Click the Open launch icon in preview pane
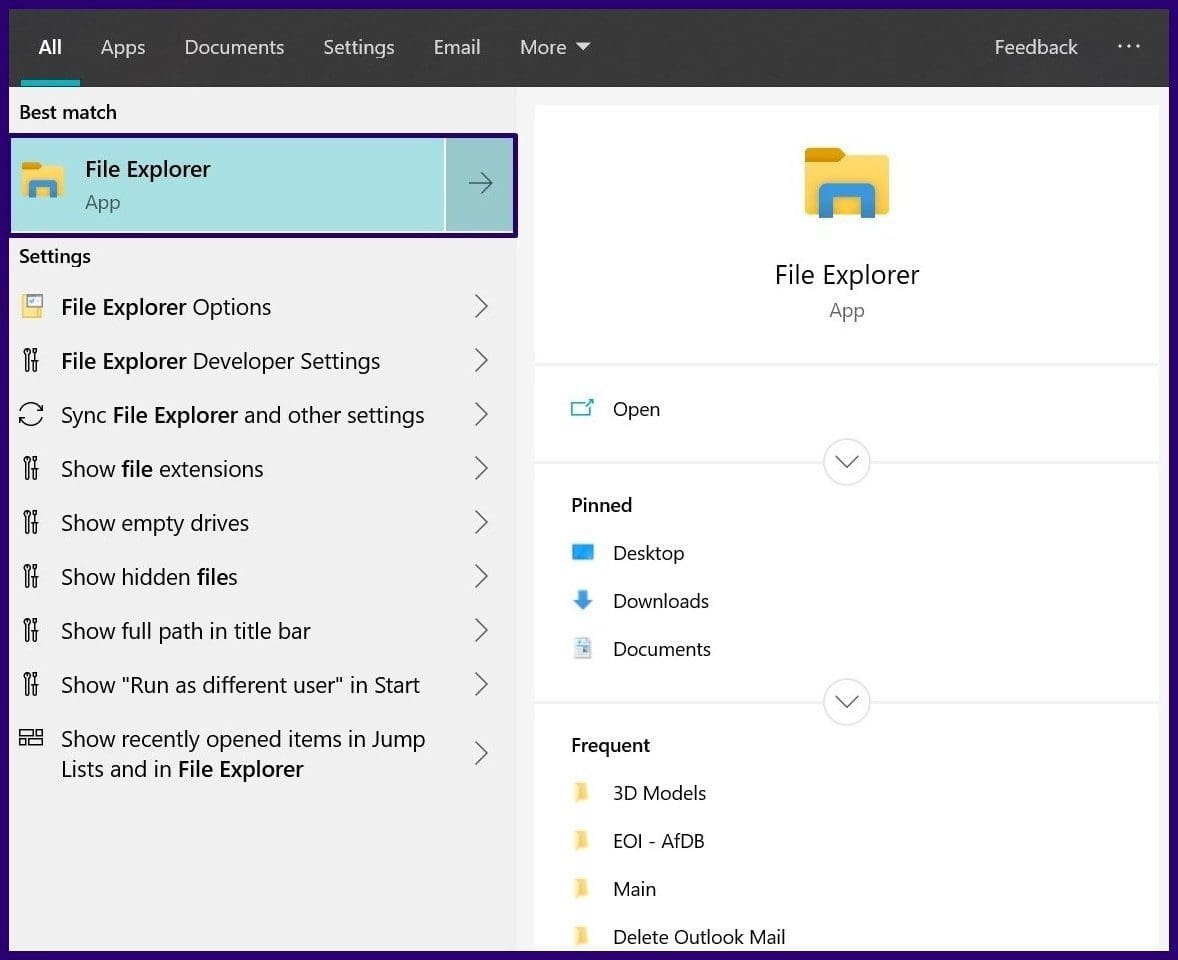 point(582,408)
